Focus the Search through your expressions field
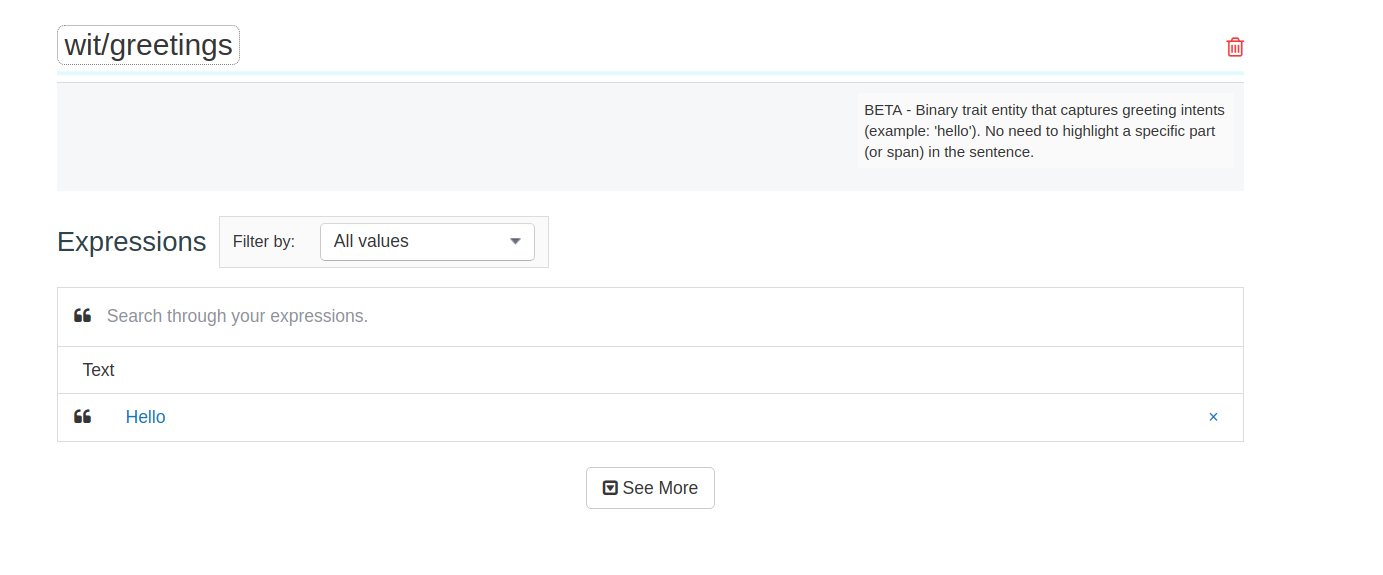Screen dimensions: 1383x575 pos(600,316)
